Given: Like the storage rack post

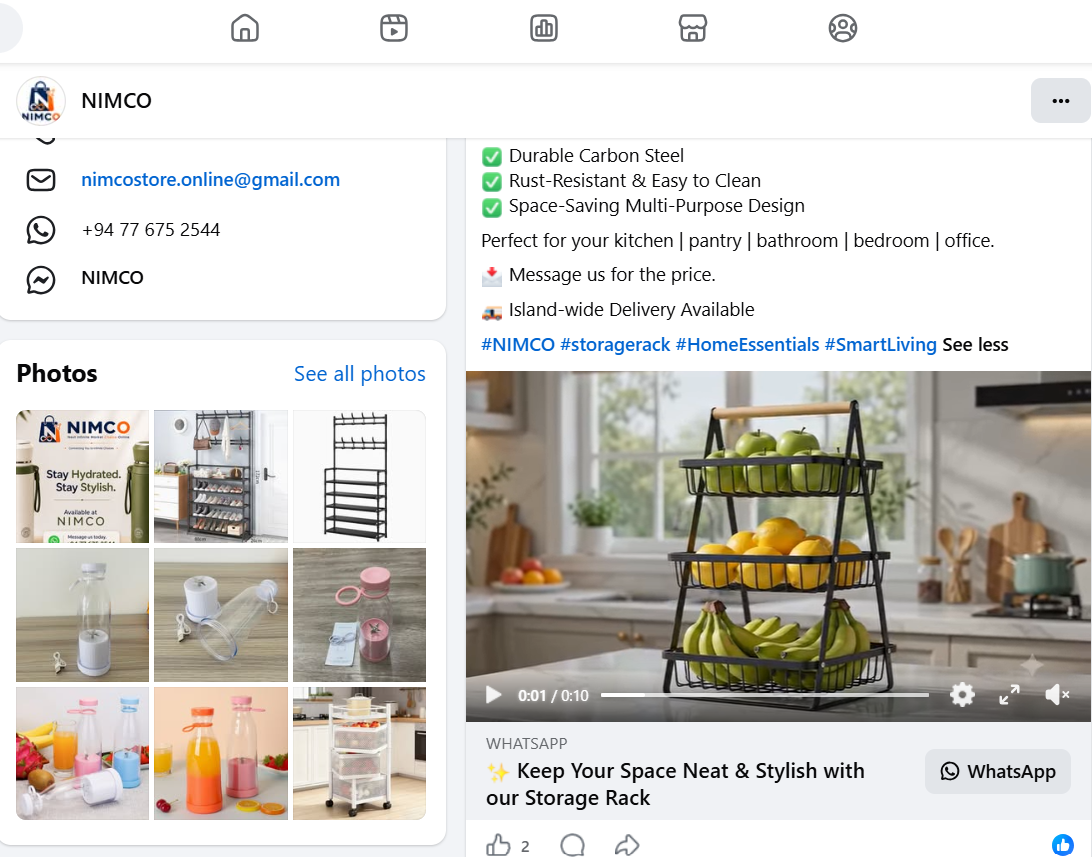Looking at the screenshot, I should click(499, 845).
